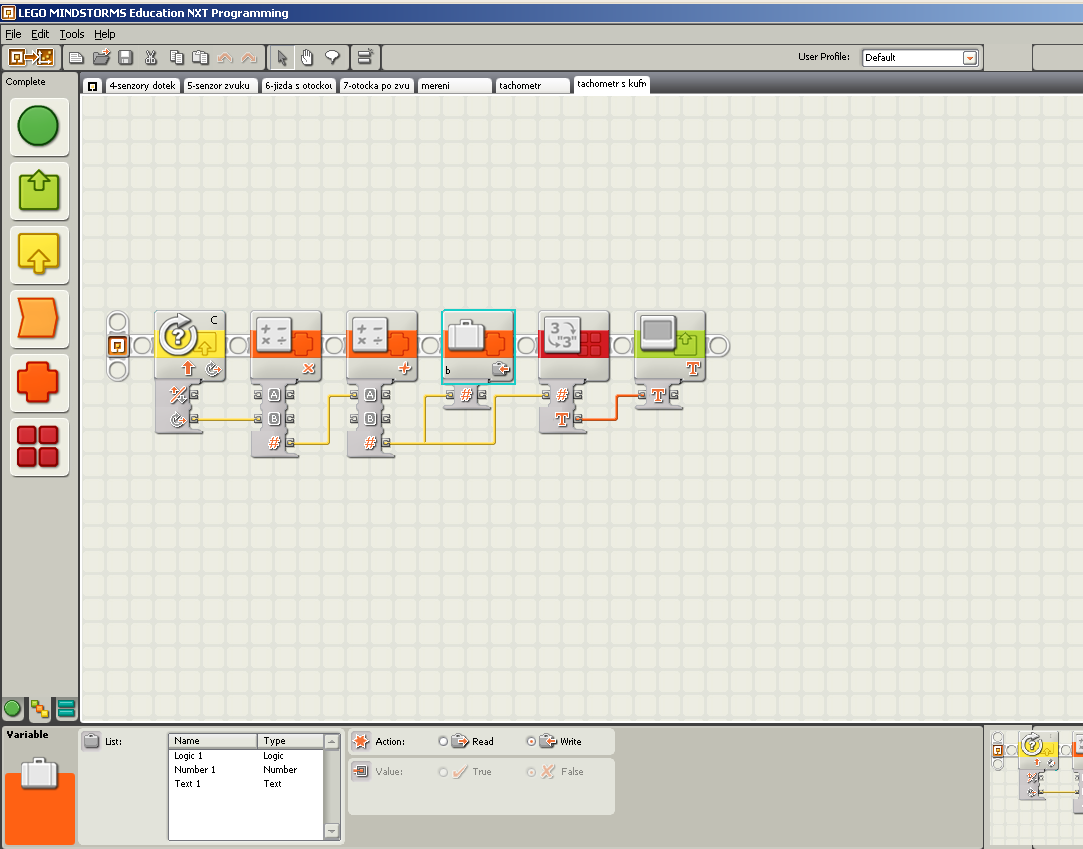Click the Name column header
Screen dimensions: 1083x849
point(213,741)
